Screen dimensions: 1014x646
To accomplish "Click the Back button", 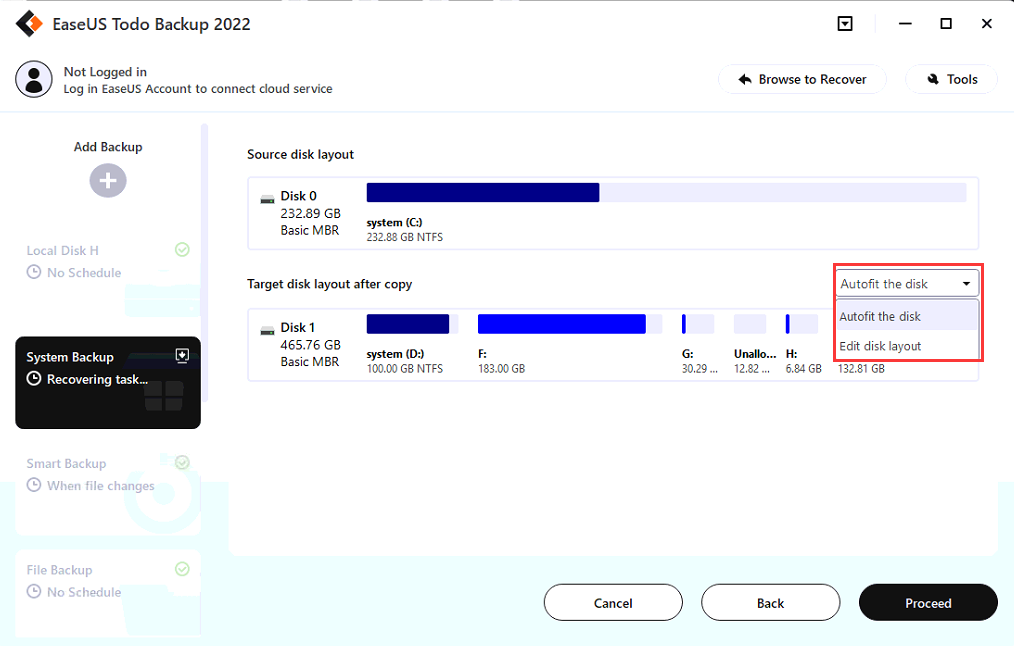I will pos(770,603).
